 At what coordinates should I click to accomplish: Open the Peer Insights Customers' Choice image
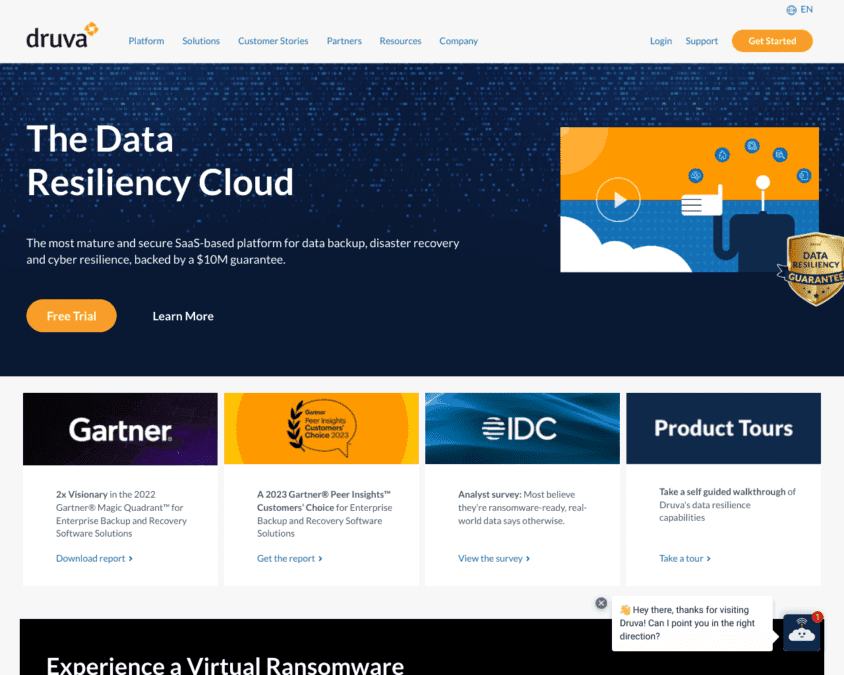tap(321, 429)
